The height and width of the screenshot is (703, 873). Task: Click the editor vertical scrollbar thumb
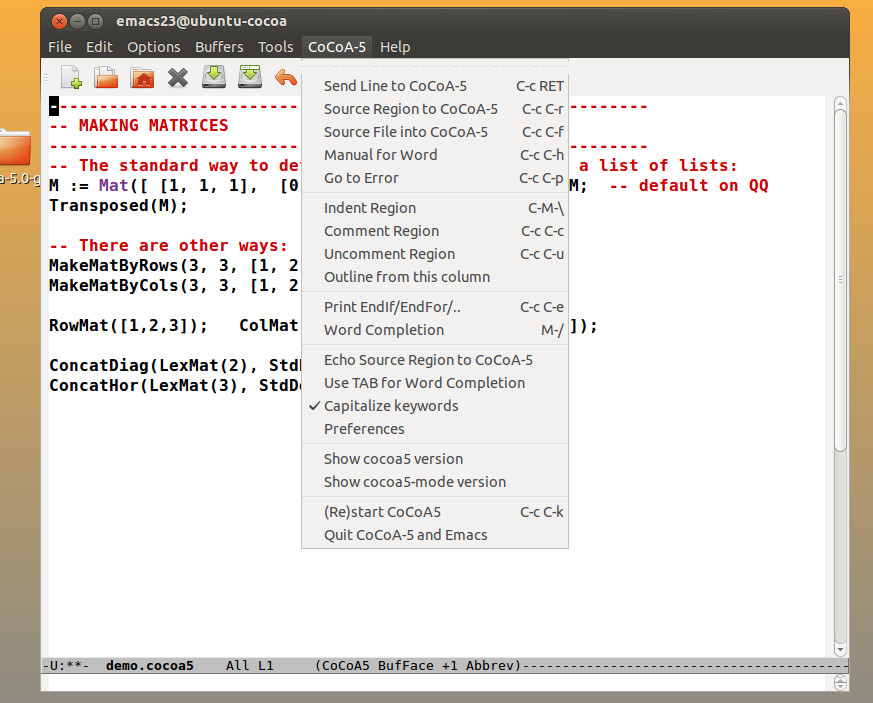pos(841,280)
